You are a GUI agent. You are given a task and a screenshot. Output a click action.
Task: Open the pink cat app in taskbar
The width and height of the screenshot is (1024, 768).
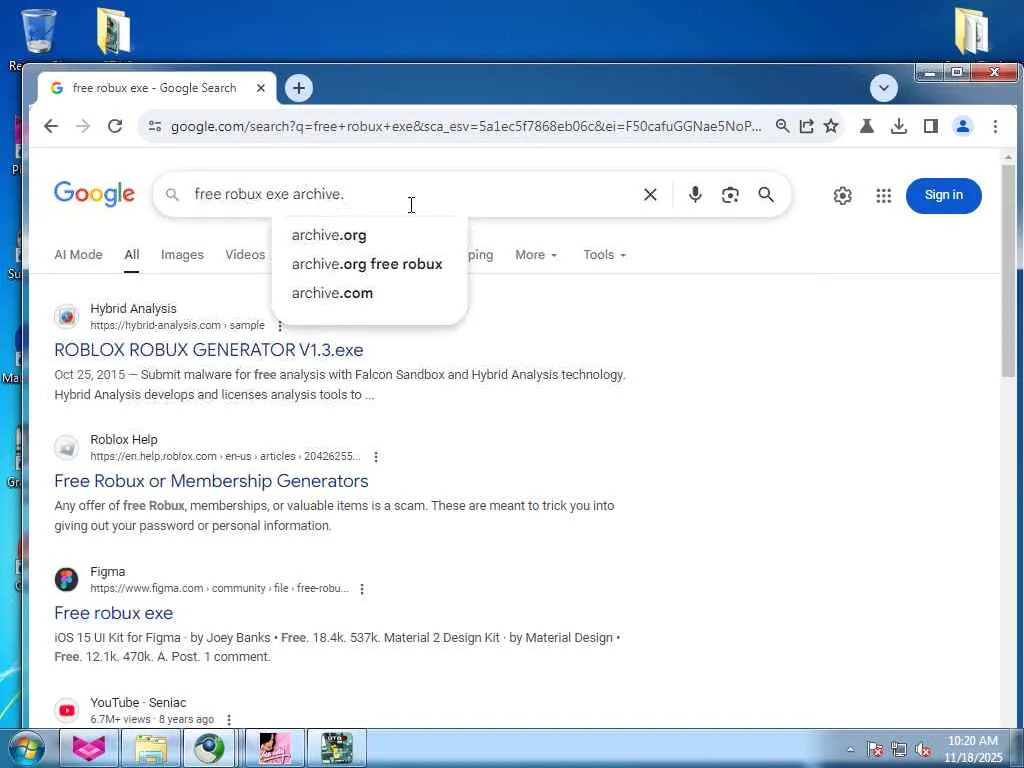point(89,748)
